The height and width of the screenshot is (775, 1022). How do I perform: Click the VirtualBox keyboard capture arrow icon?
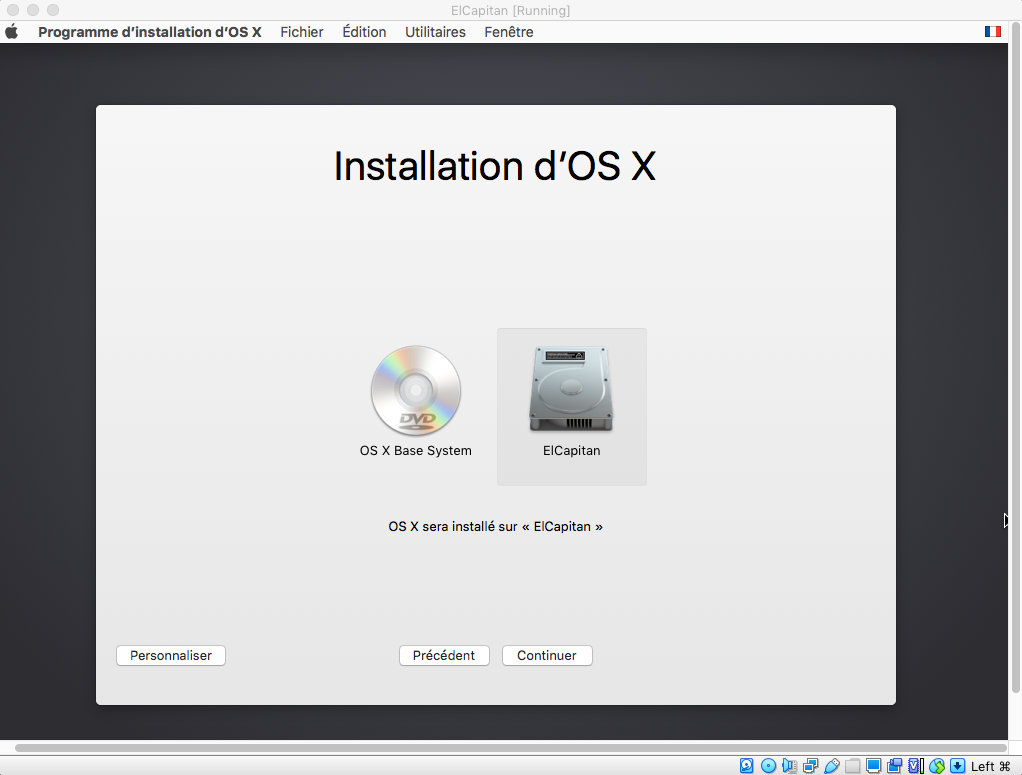click(x=957, y=766)
